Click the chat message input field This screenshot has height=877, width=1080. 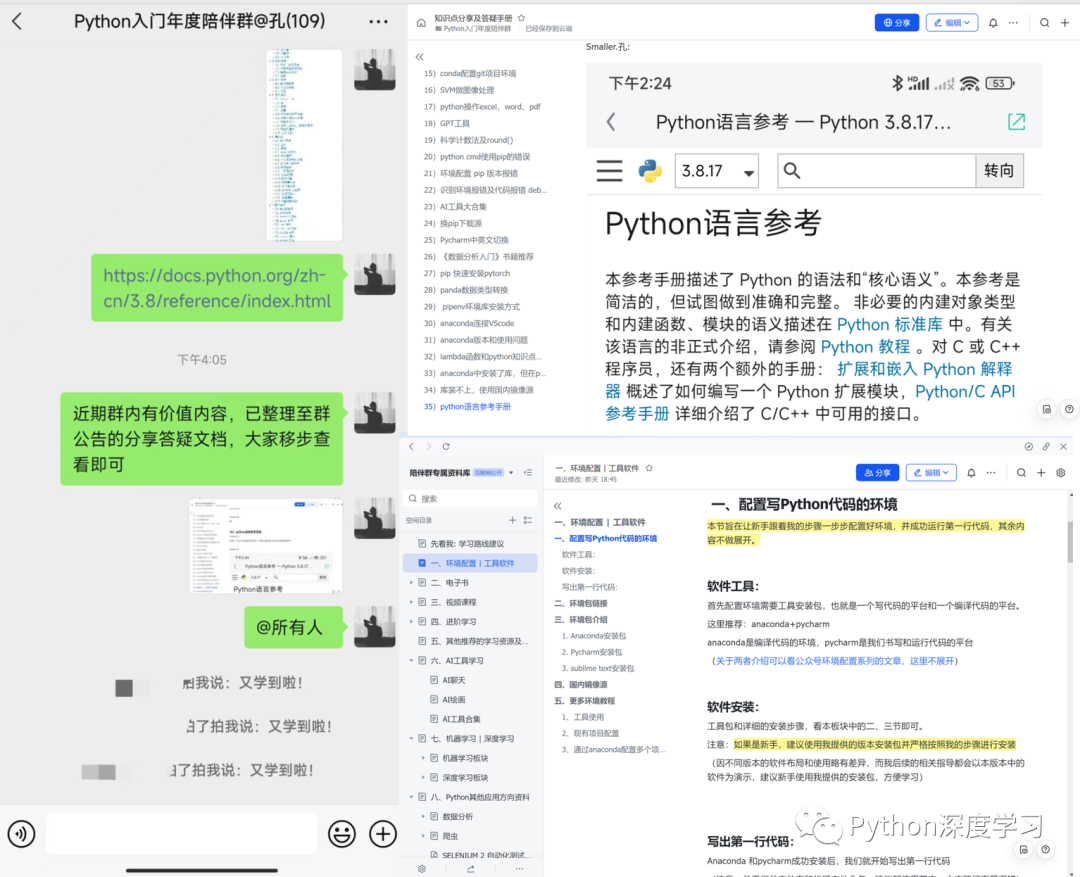[x=181, y=834]
